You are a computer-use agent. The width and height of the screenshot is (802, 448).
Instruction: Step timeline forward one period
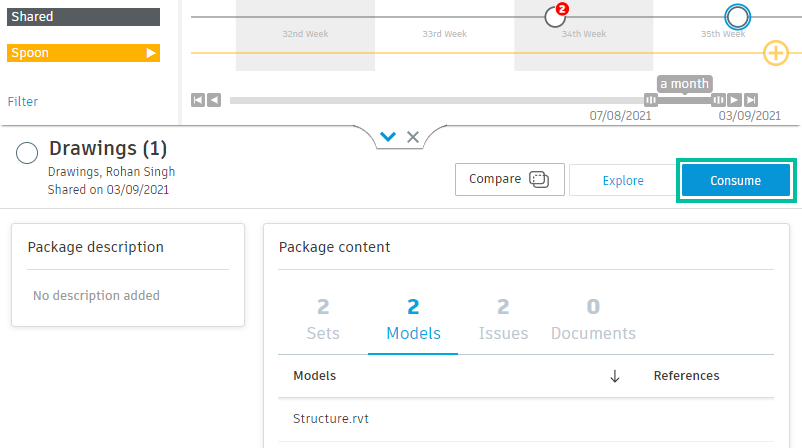click(x=734, y=100)
